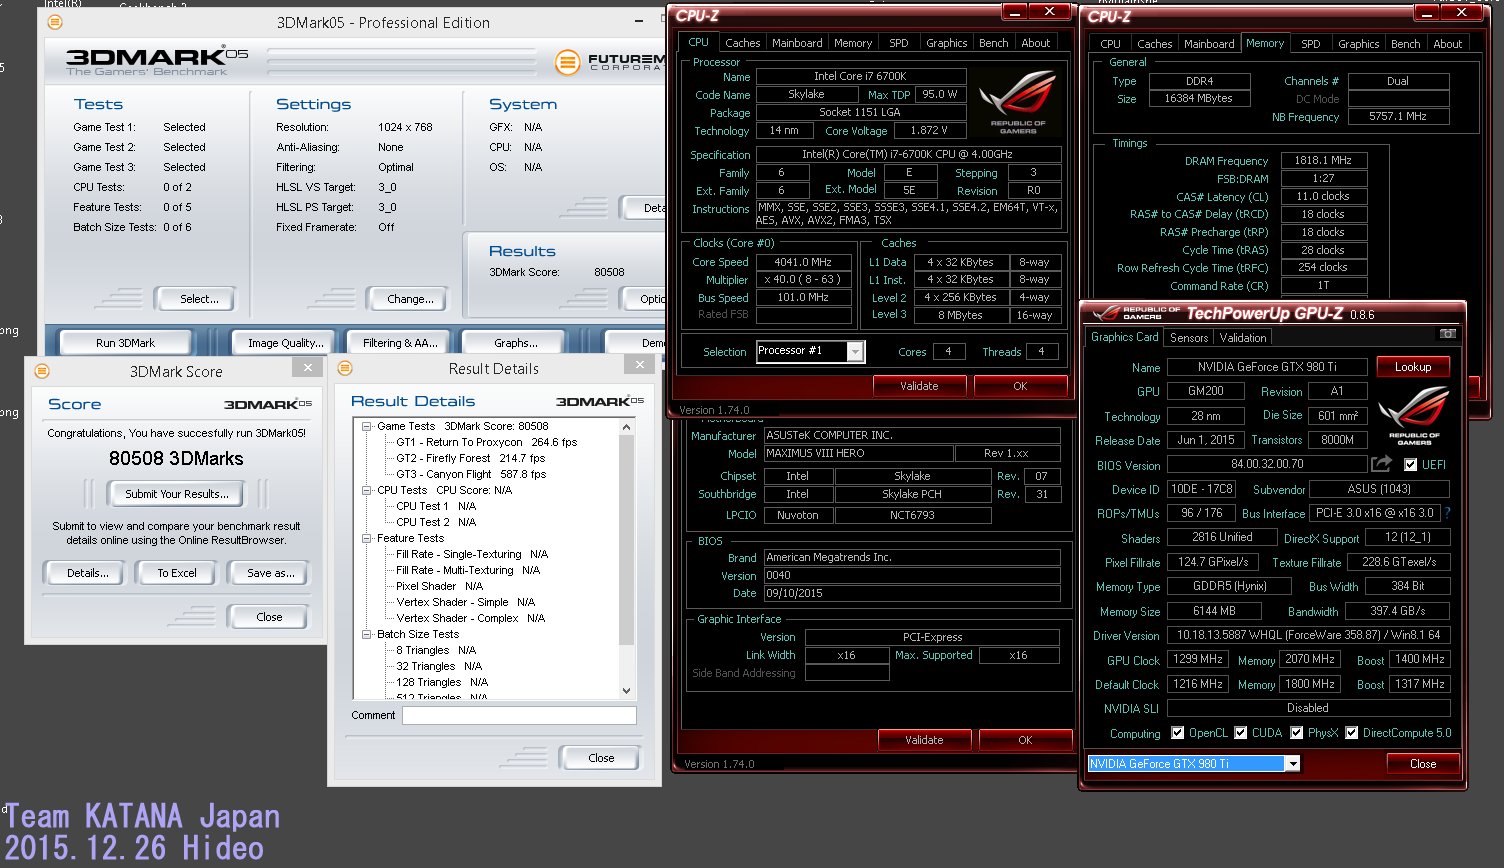This screenshot has height=868, width=1504.
Task: Click the Futuremark logo icon
Action: click(x=568, y=64)
